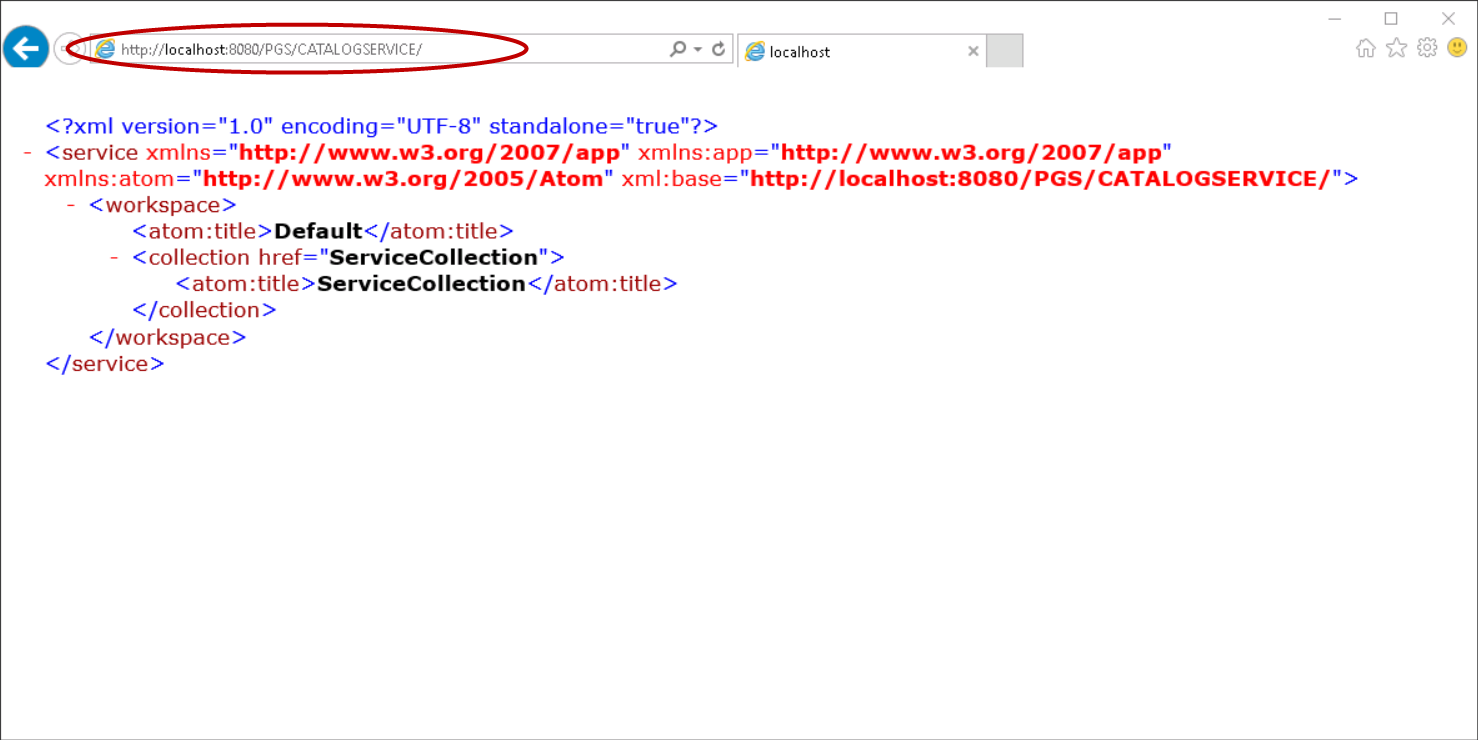Image resolution: width=1478 pixels, height=740 pixels.
Task: Switch to the localhost tab
Action: click(x=850, y=51)
